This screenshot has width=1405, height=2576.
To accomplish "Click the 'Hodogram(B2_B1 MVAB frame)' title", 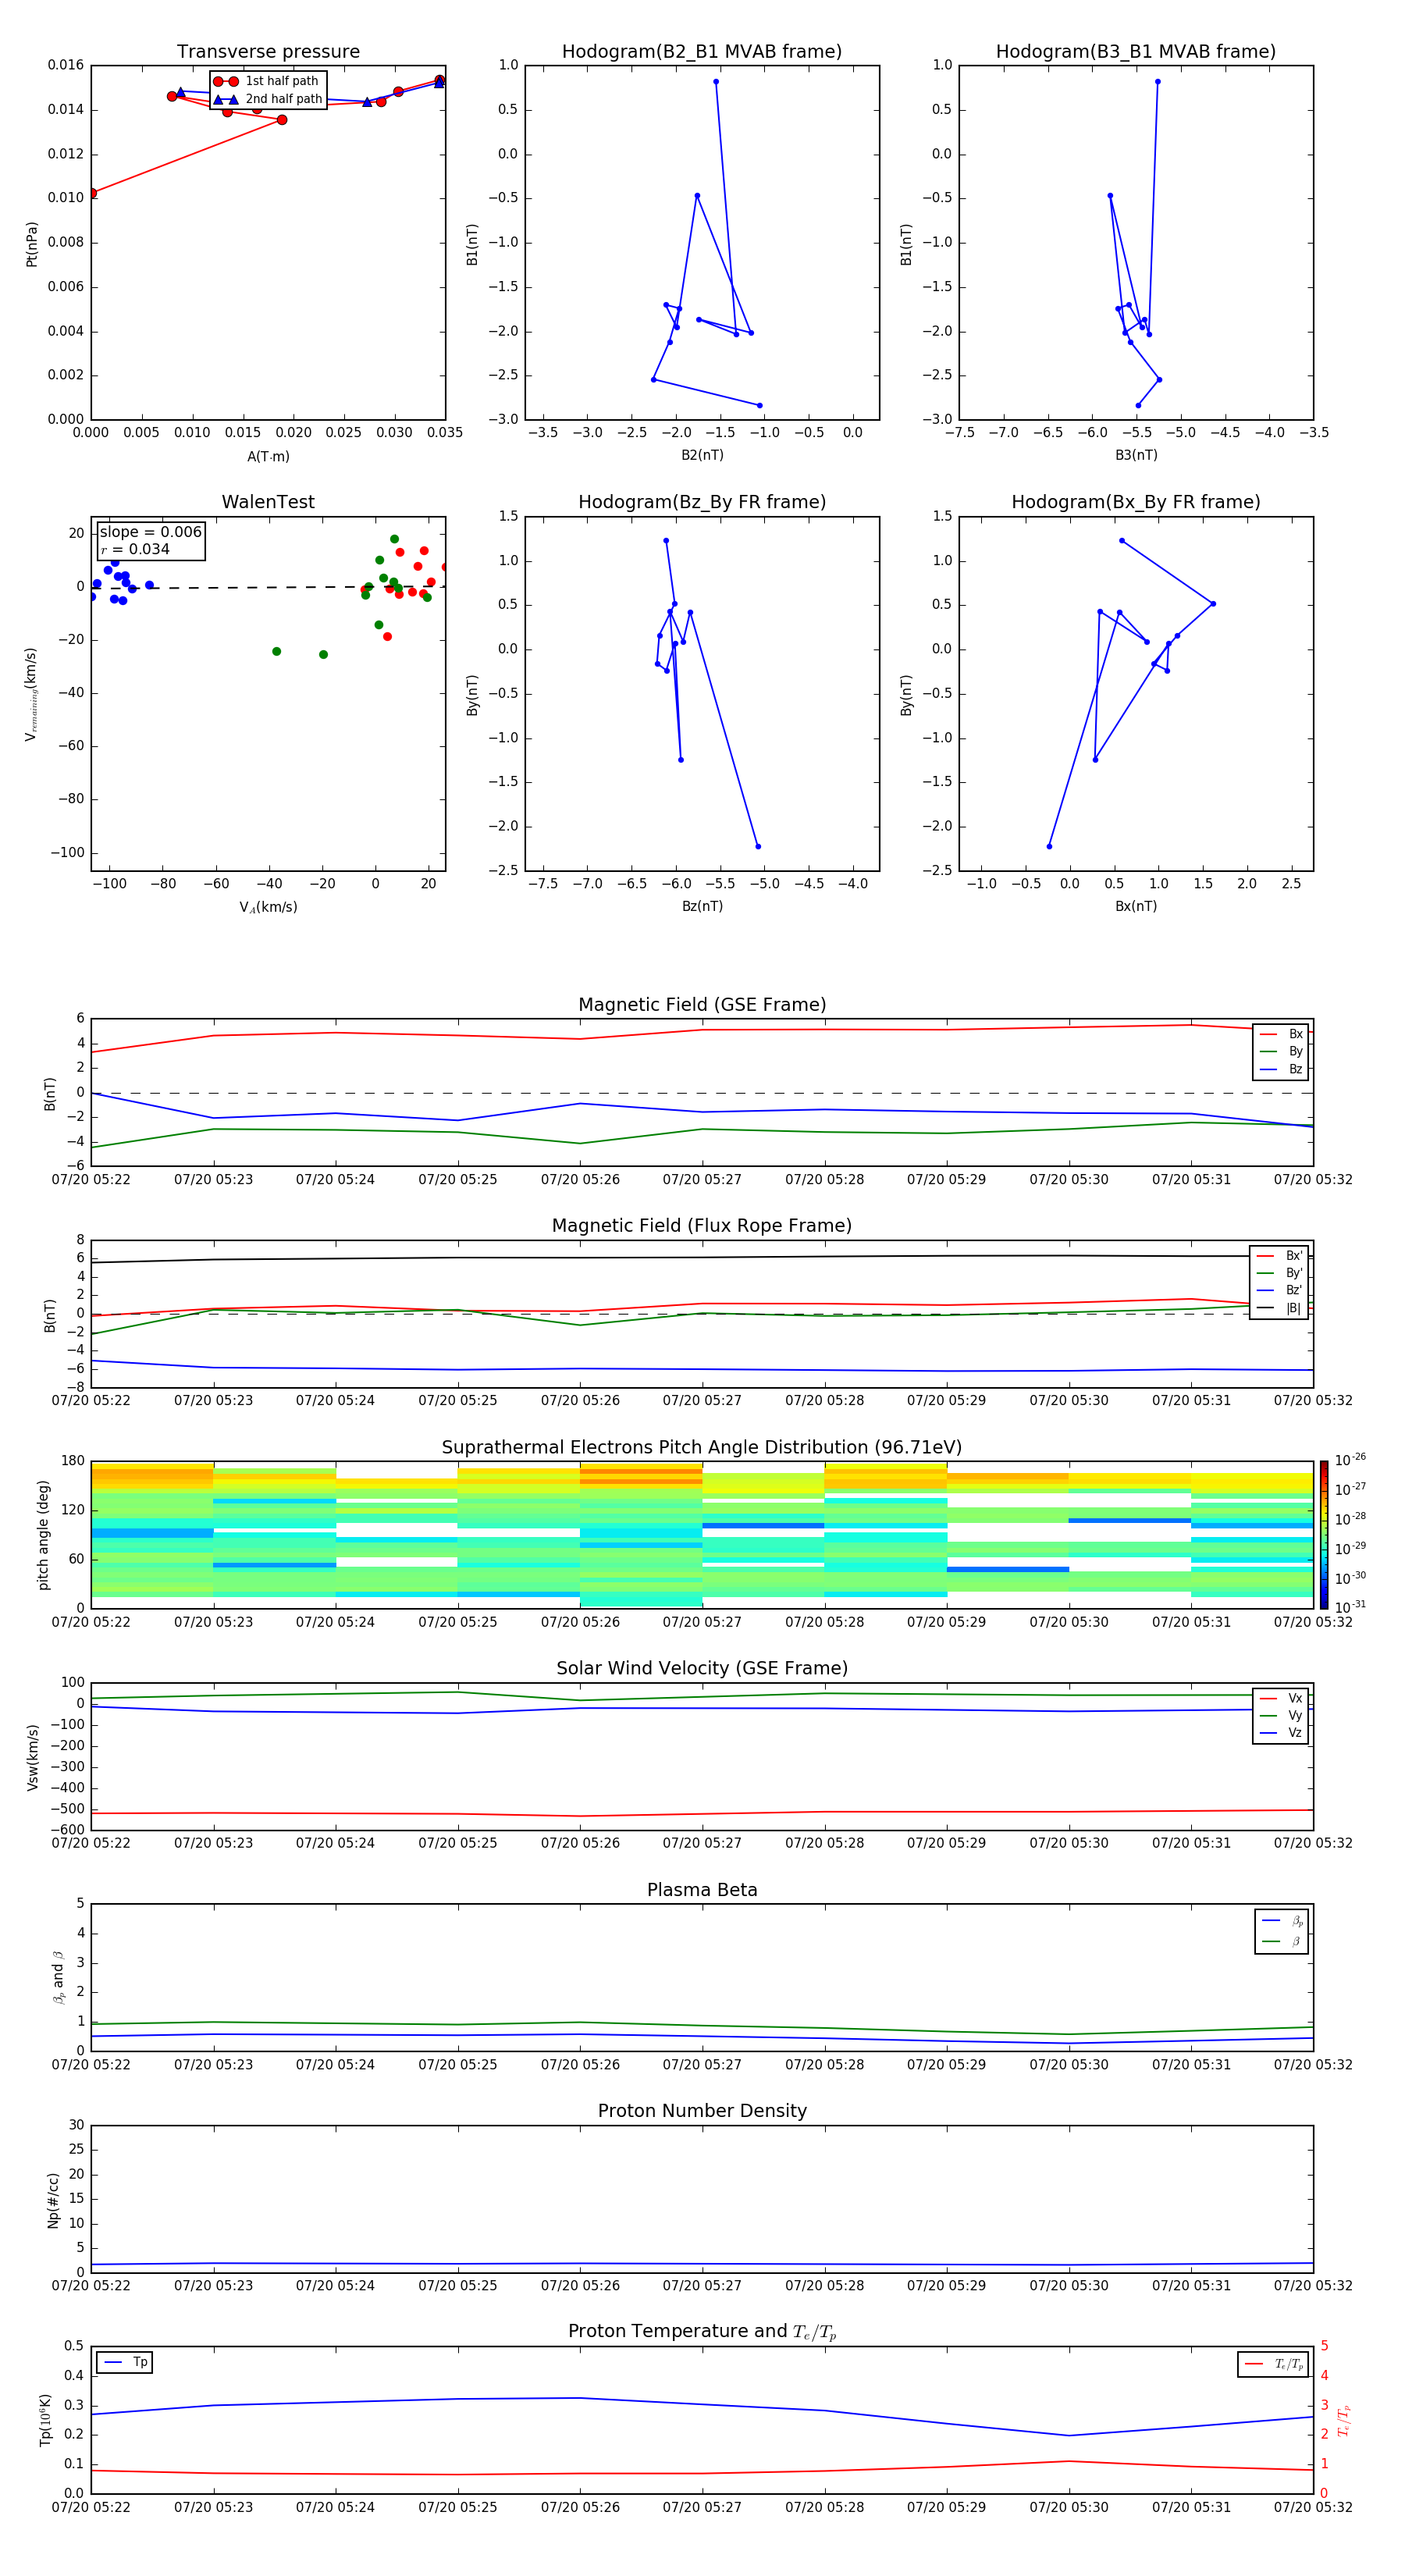I will tap(702, 52).
